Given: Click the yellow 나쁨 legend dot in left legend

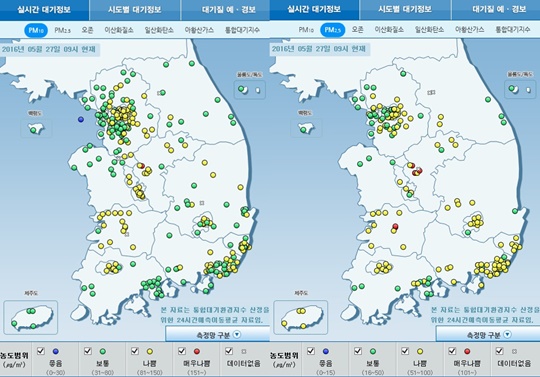Looking at the screenshot, I should [149, 352].
